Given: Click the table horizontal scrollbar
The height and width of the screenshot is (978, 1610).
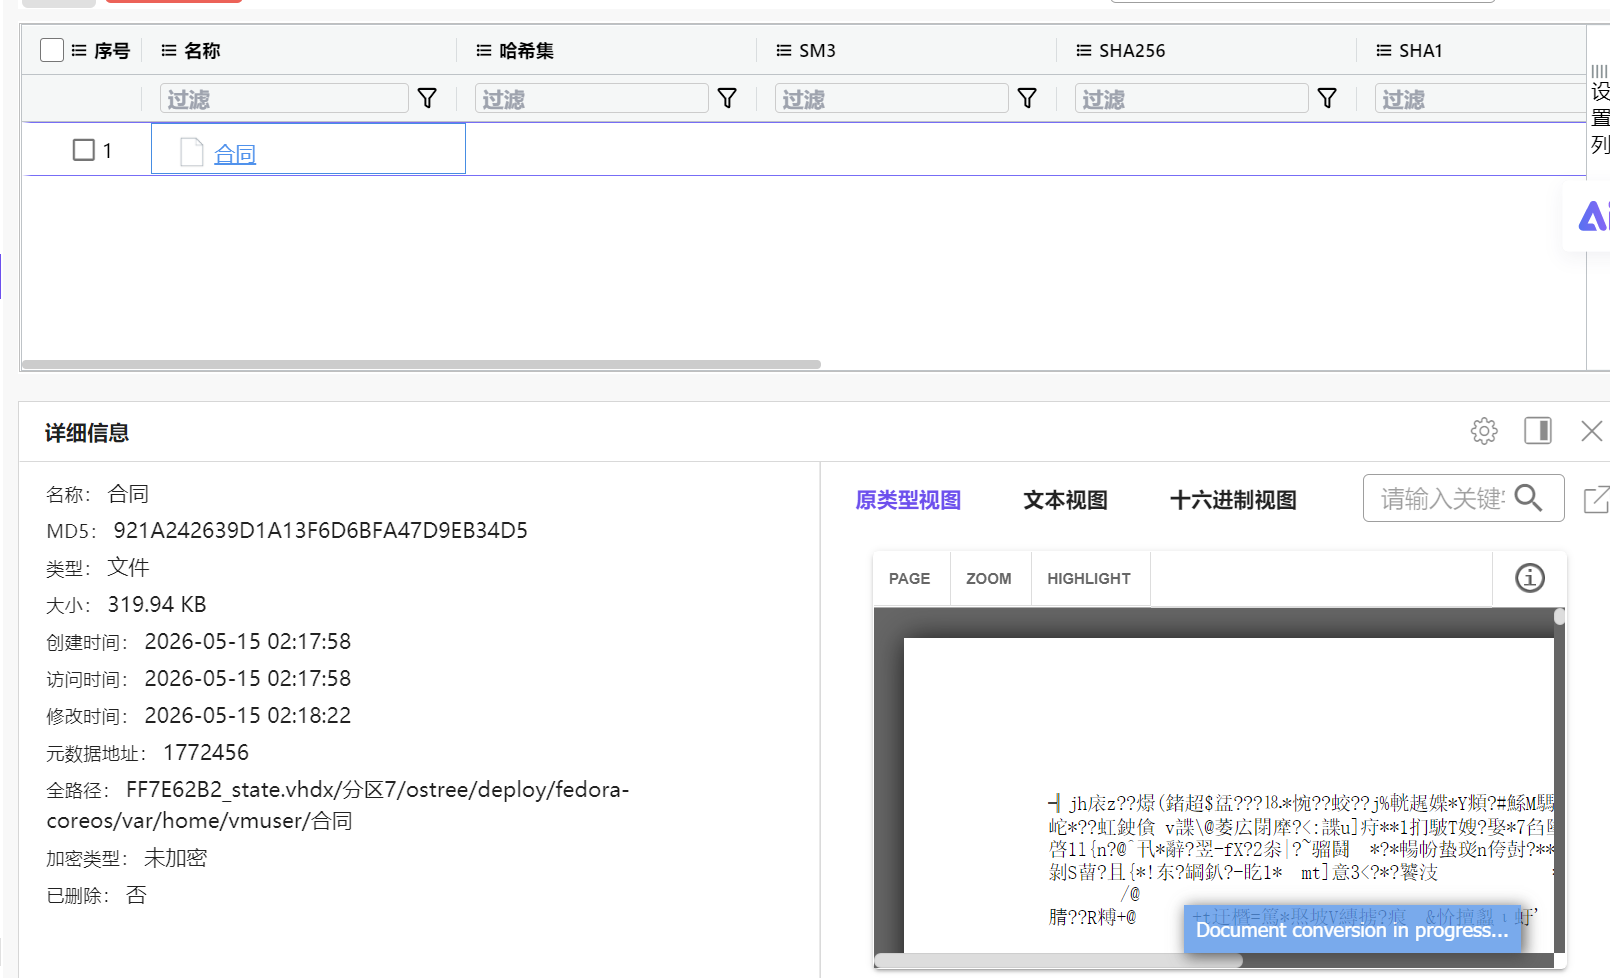Looking at the screenshot, I should [x=421, y=365].
